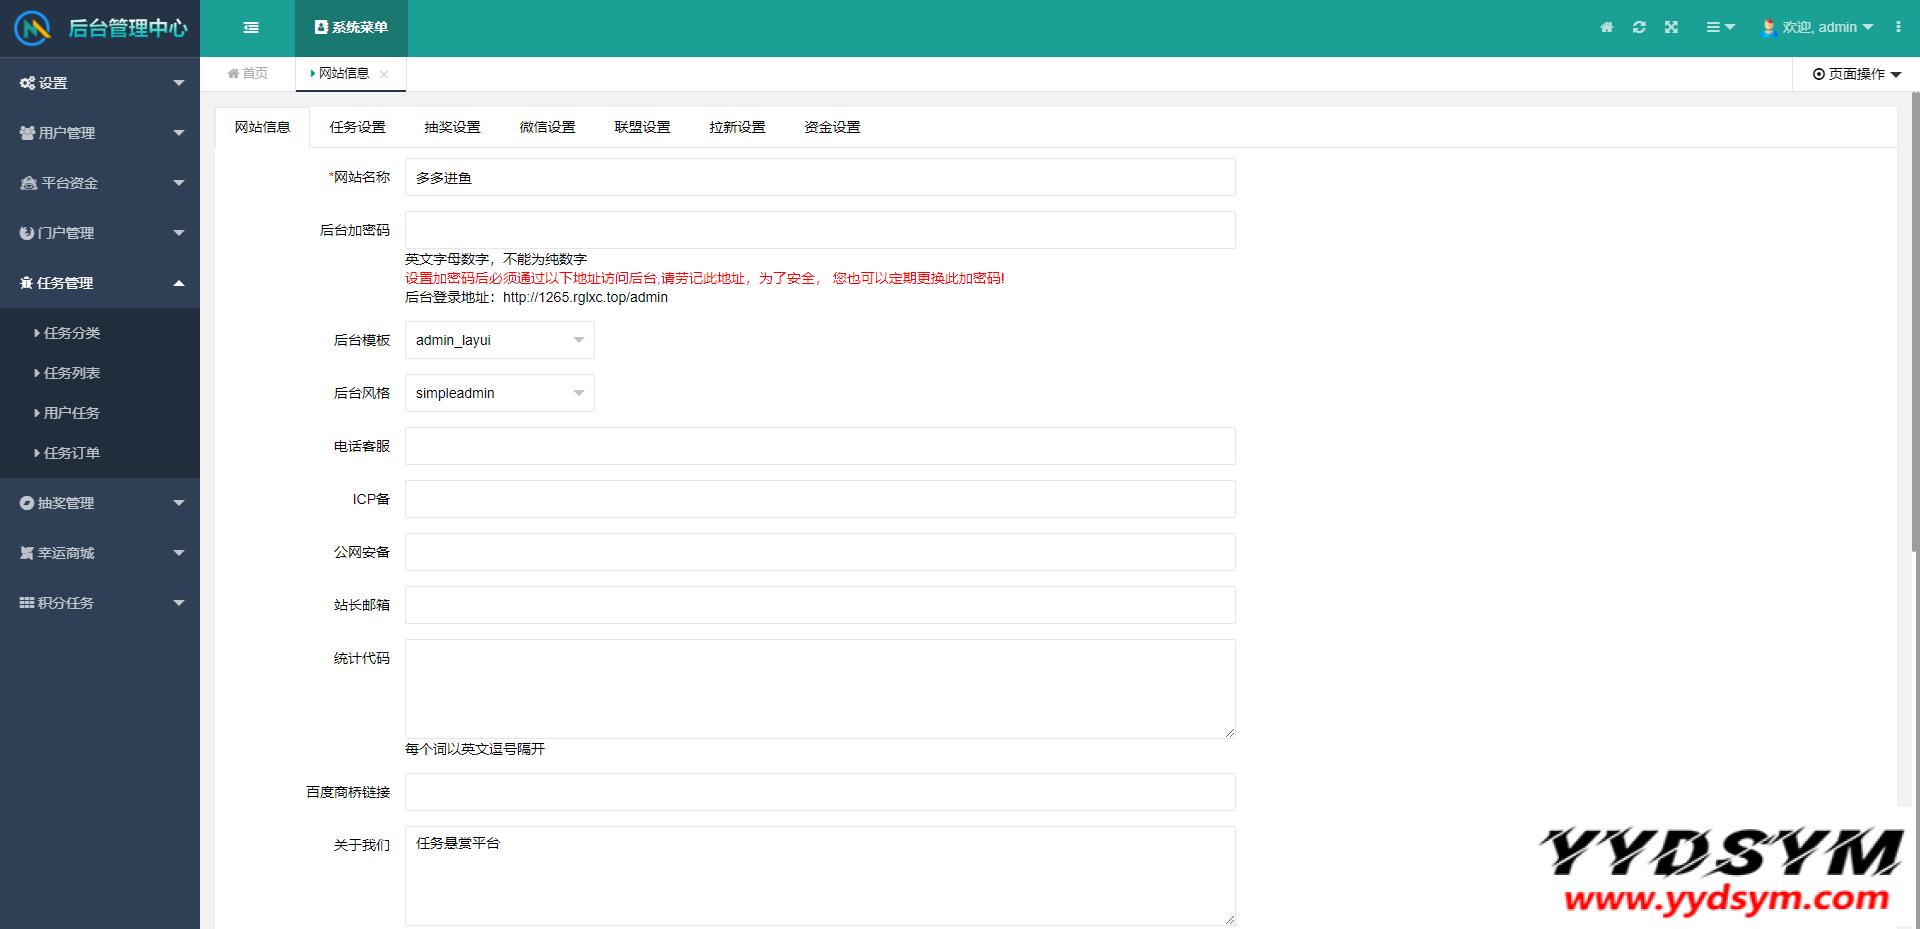Screen dimensions: 1920x929
Task: Open the vertical three-dot more menu
Action: pyautogui.click(x=1898, y=28)
